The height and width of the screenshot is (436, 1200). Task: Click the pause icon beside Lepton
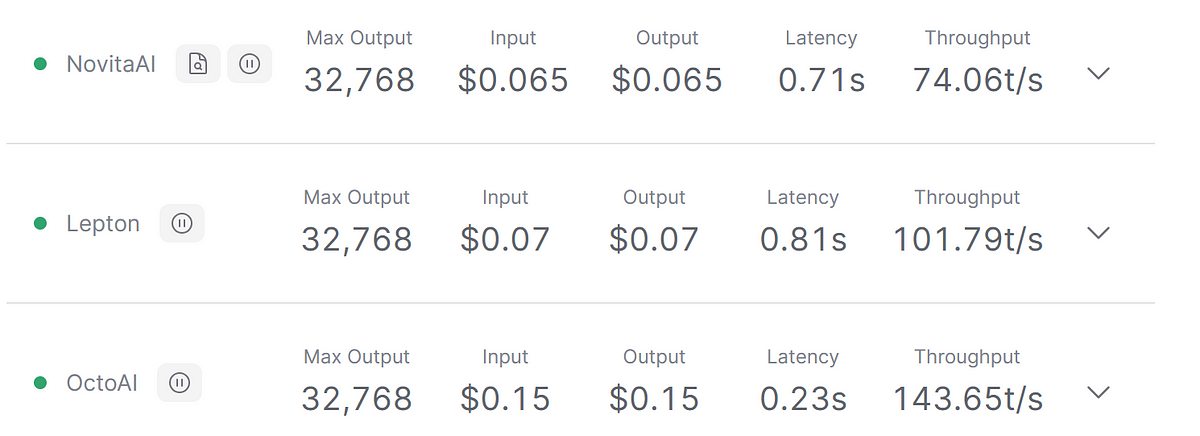pos(182,223)
